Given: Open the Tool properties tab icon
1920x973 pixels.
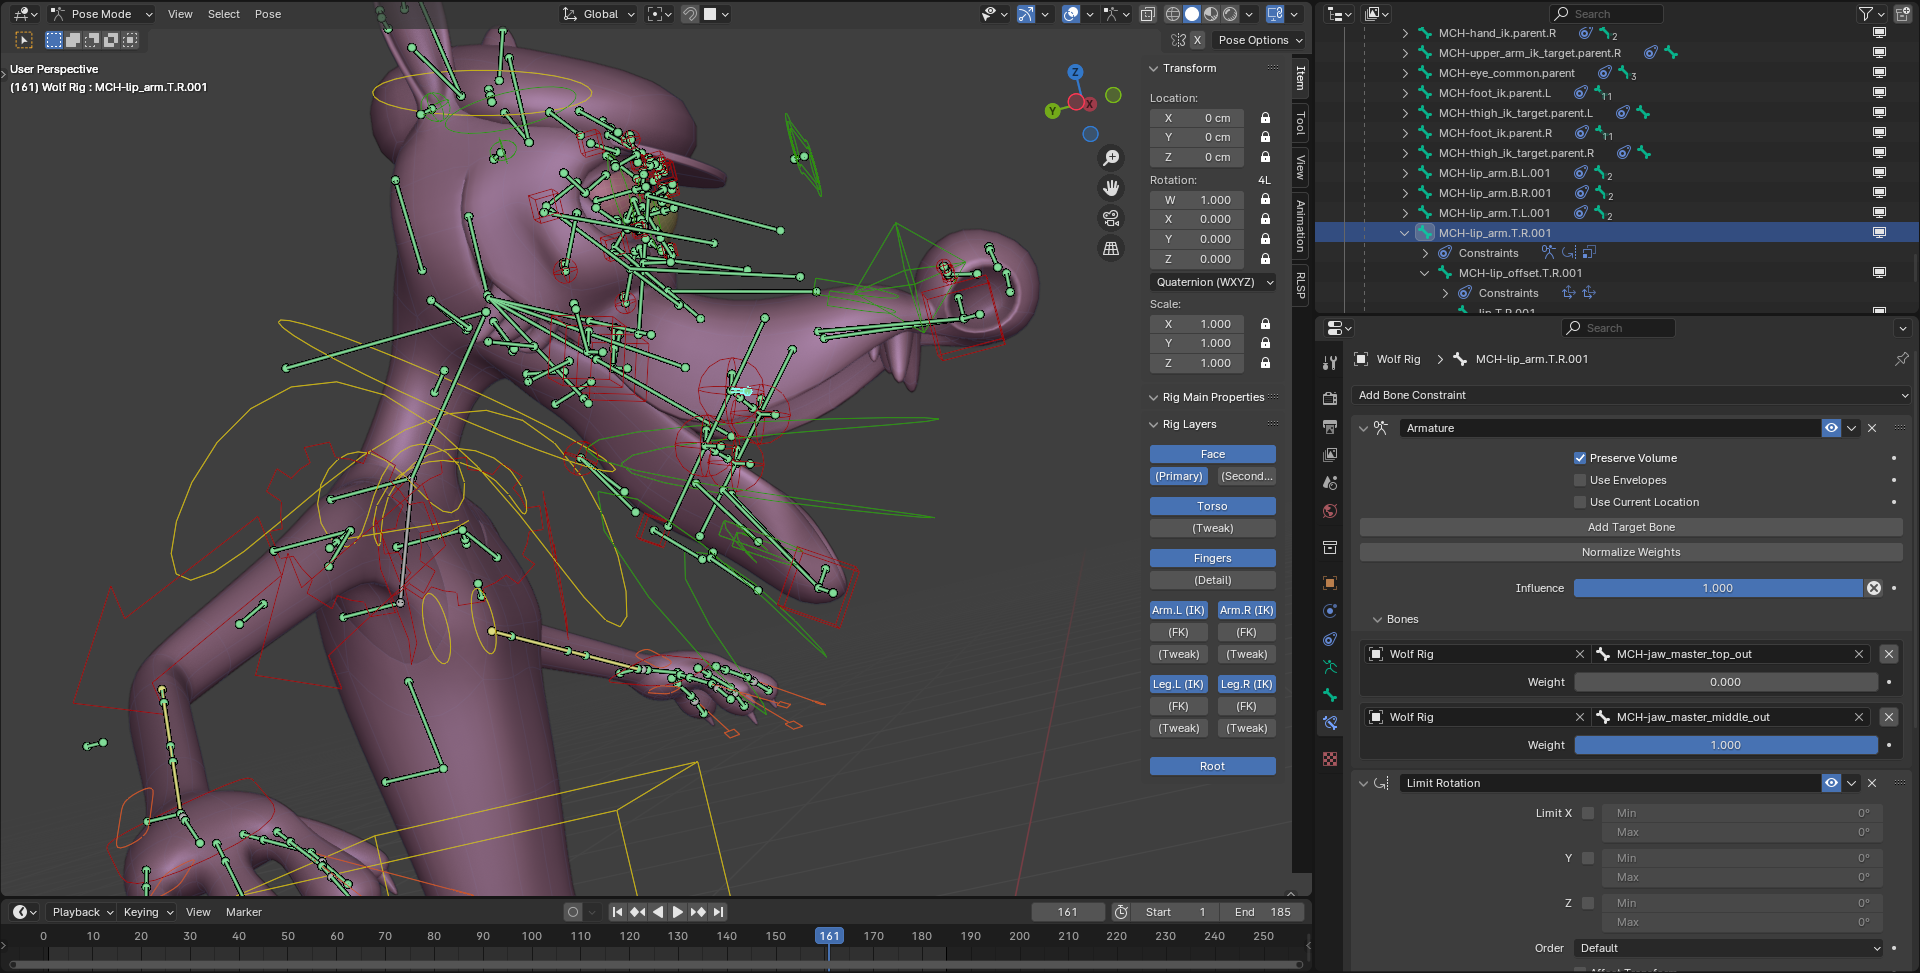Looking at the screenshot, I should pos(1330,363).
